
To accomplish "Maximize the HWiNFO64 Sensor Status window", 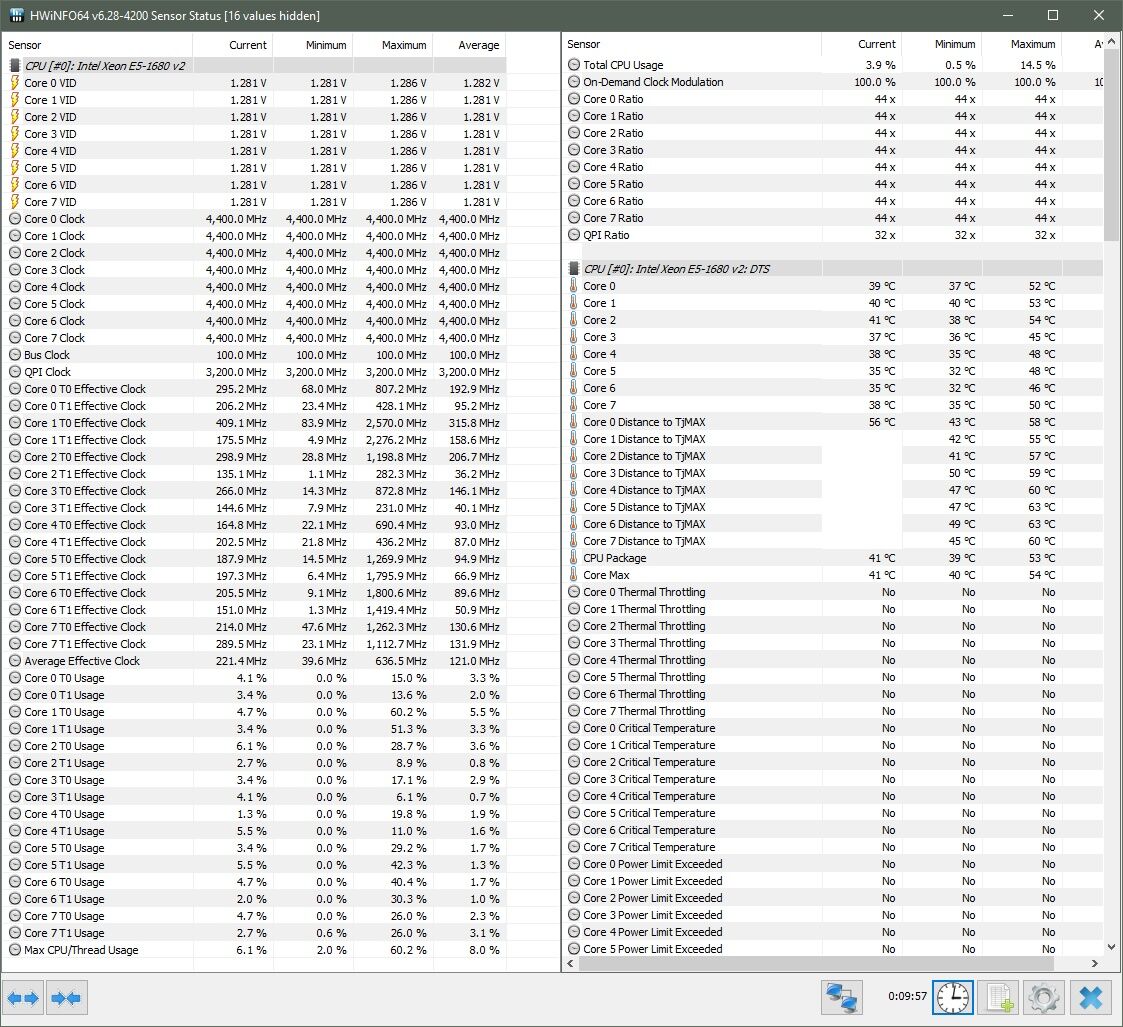I will (1053, 15).
